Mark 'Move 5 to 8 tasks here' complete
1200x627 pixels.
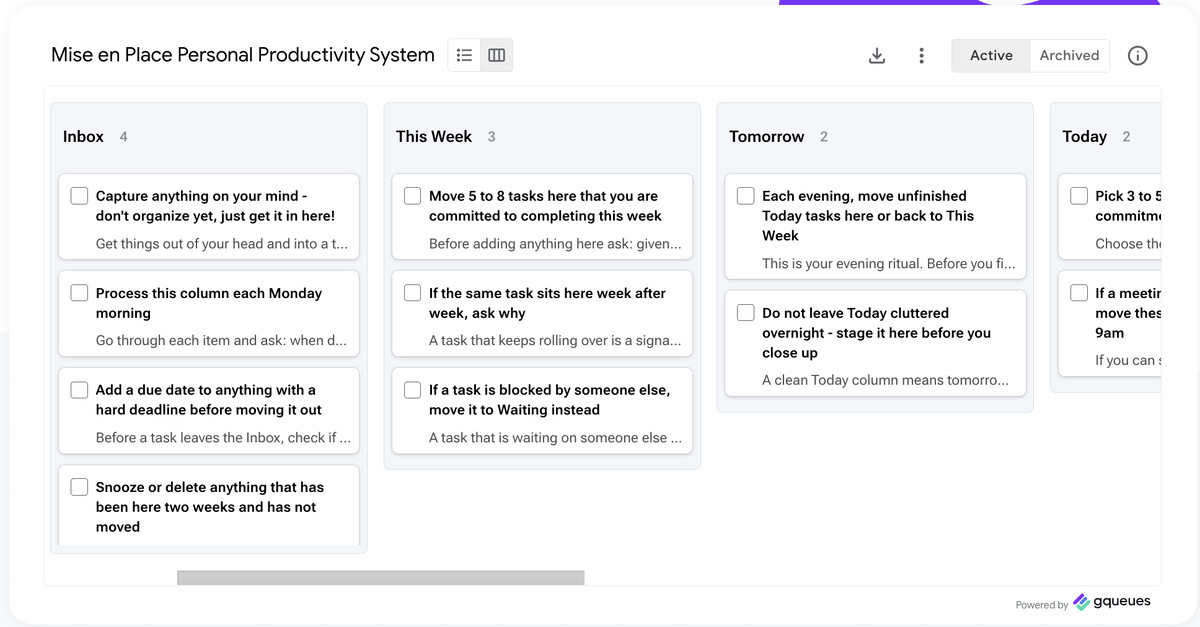[412, 196]
